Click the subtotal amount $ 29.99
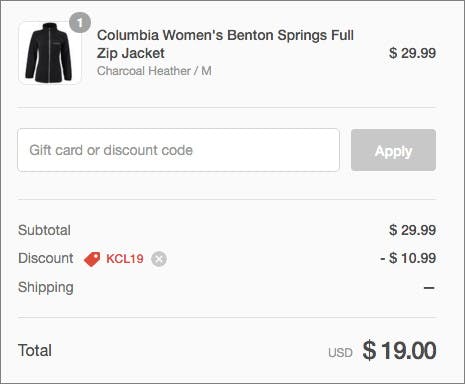 point(412,230)
